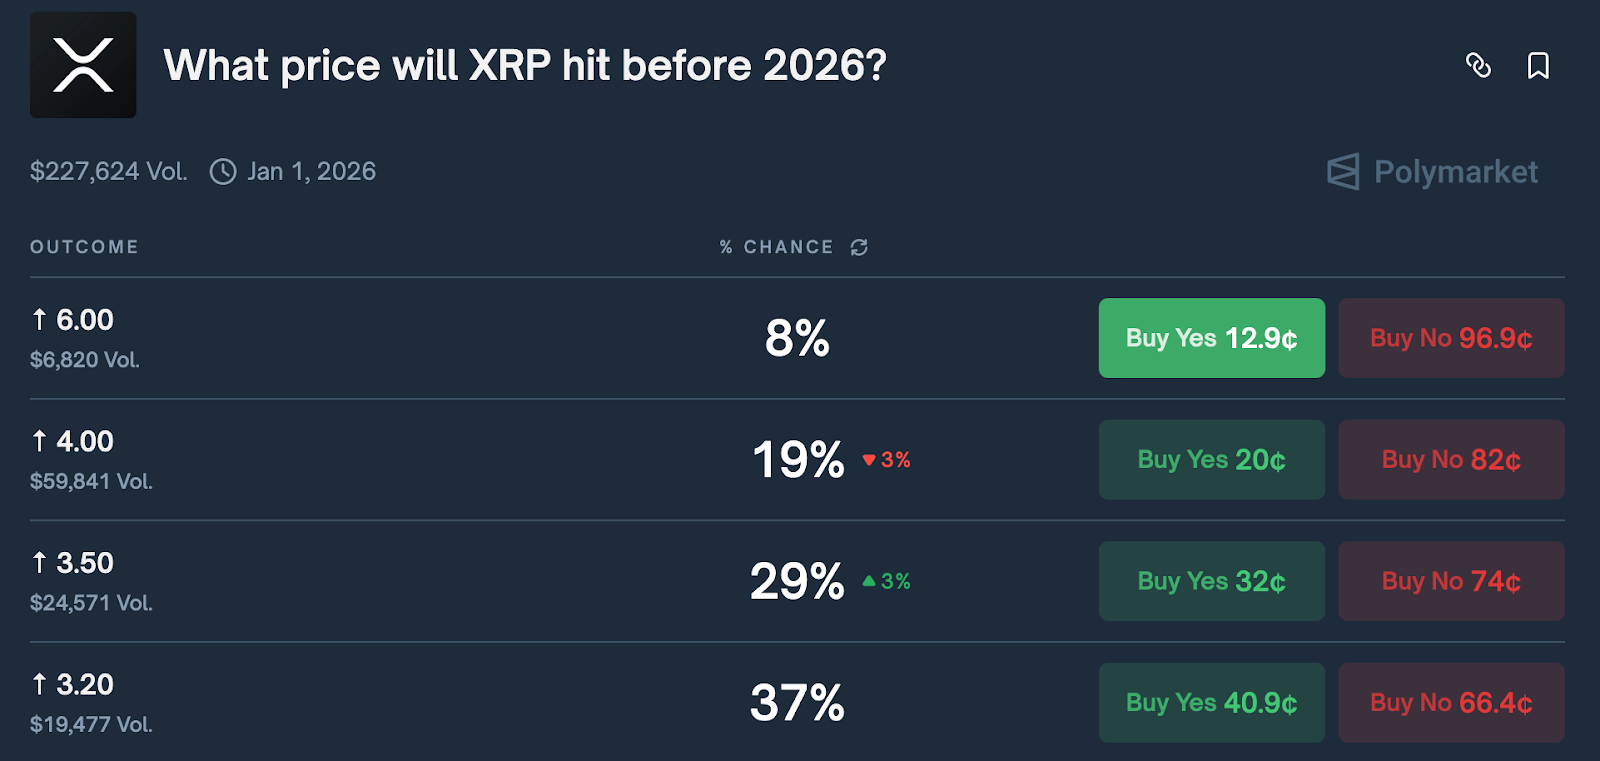Buy Yes at 40.9¢ for 3.20

click(1211, 703)
